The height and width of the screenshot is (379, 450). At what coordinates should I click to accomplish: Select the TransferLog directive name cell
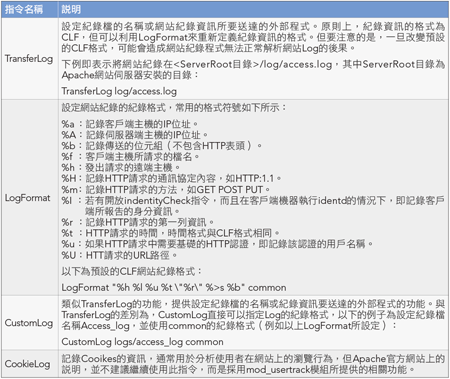tap(29, 59)
